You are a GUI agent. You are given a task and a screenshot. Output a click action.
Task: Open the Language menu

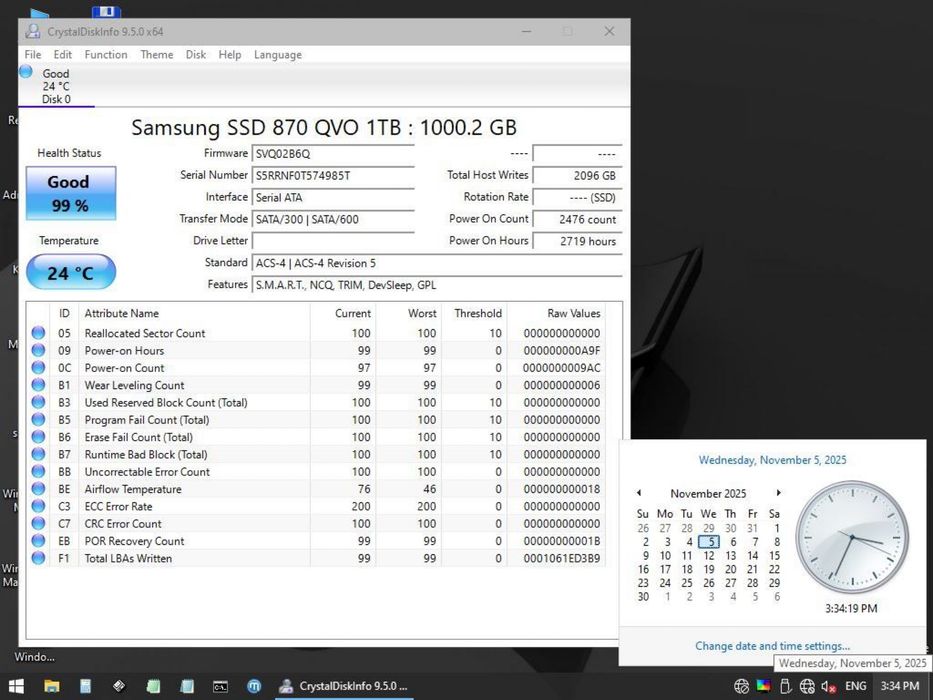(x=277, y=54)
